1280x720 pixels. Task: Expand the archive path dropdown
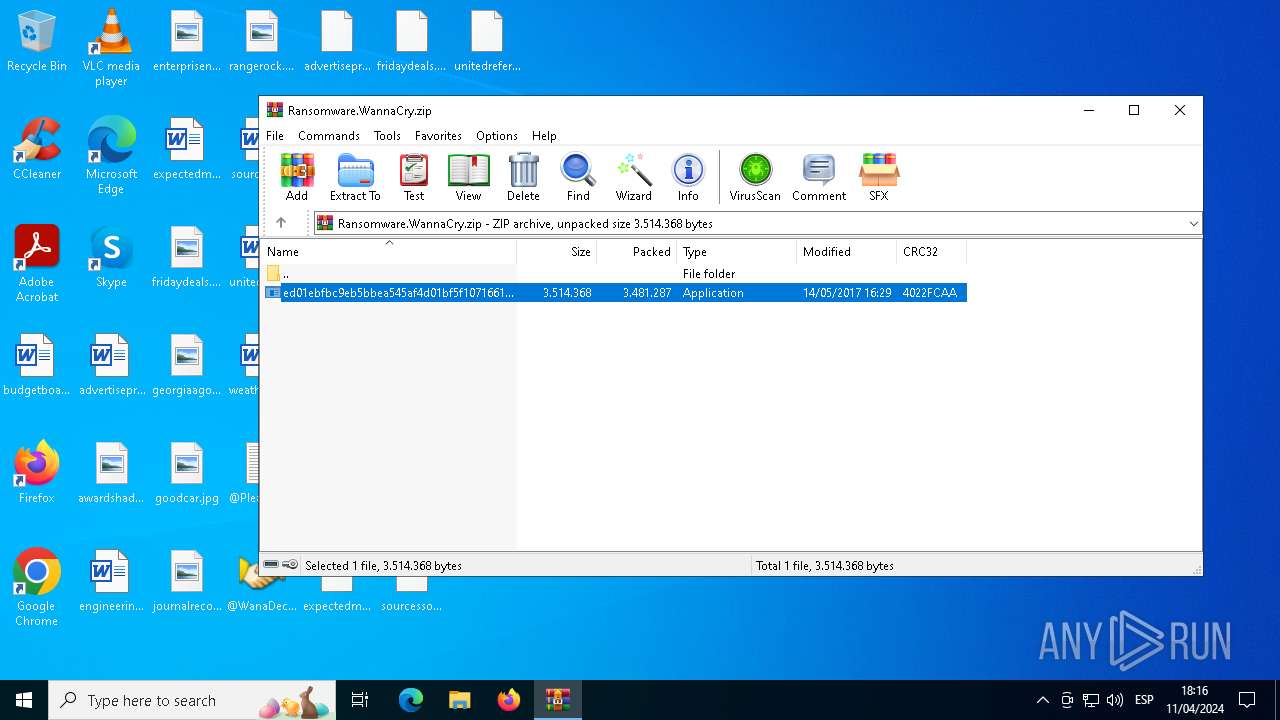pos(1193,224)
